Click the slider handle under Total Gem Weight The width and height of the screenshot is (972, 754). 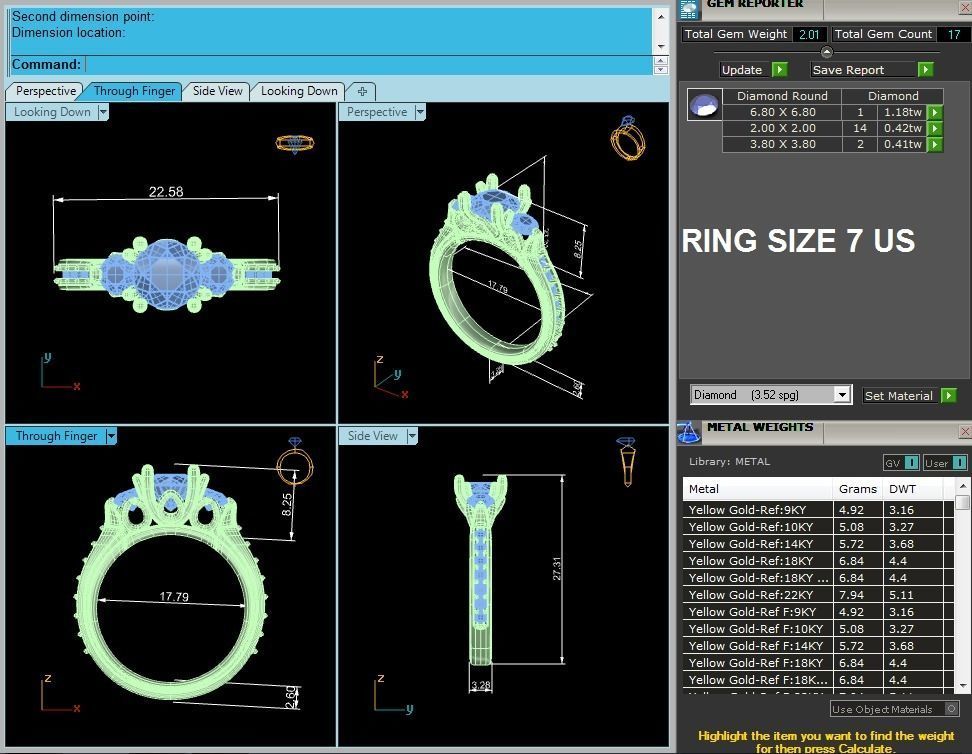[x=826, y=52]
